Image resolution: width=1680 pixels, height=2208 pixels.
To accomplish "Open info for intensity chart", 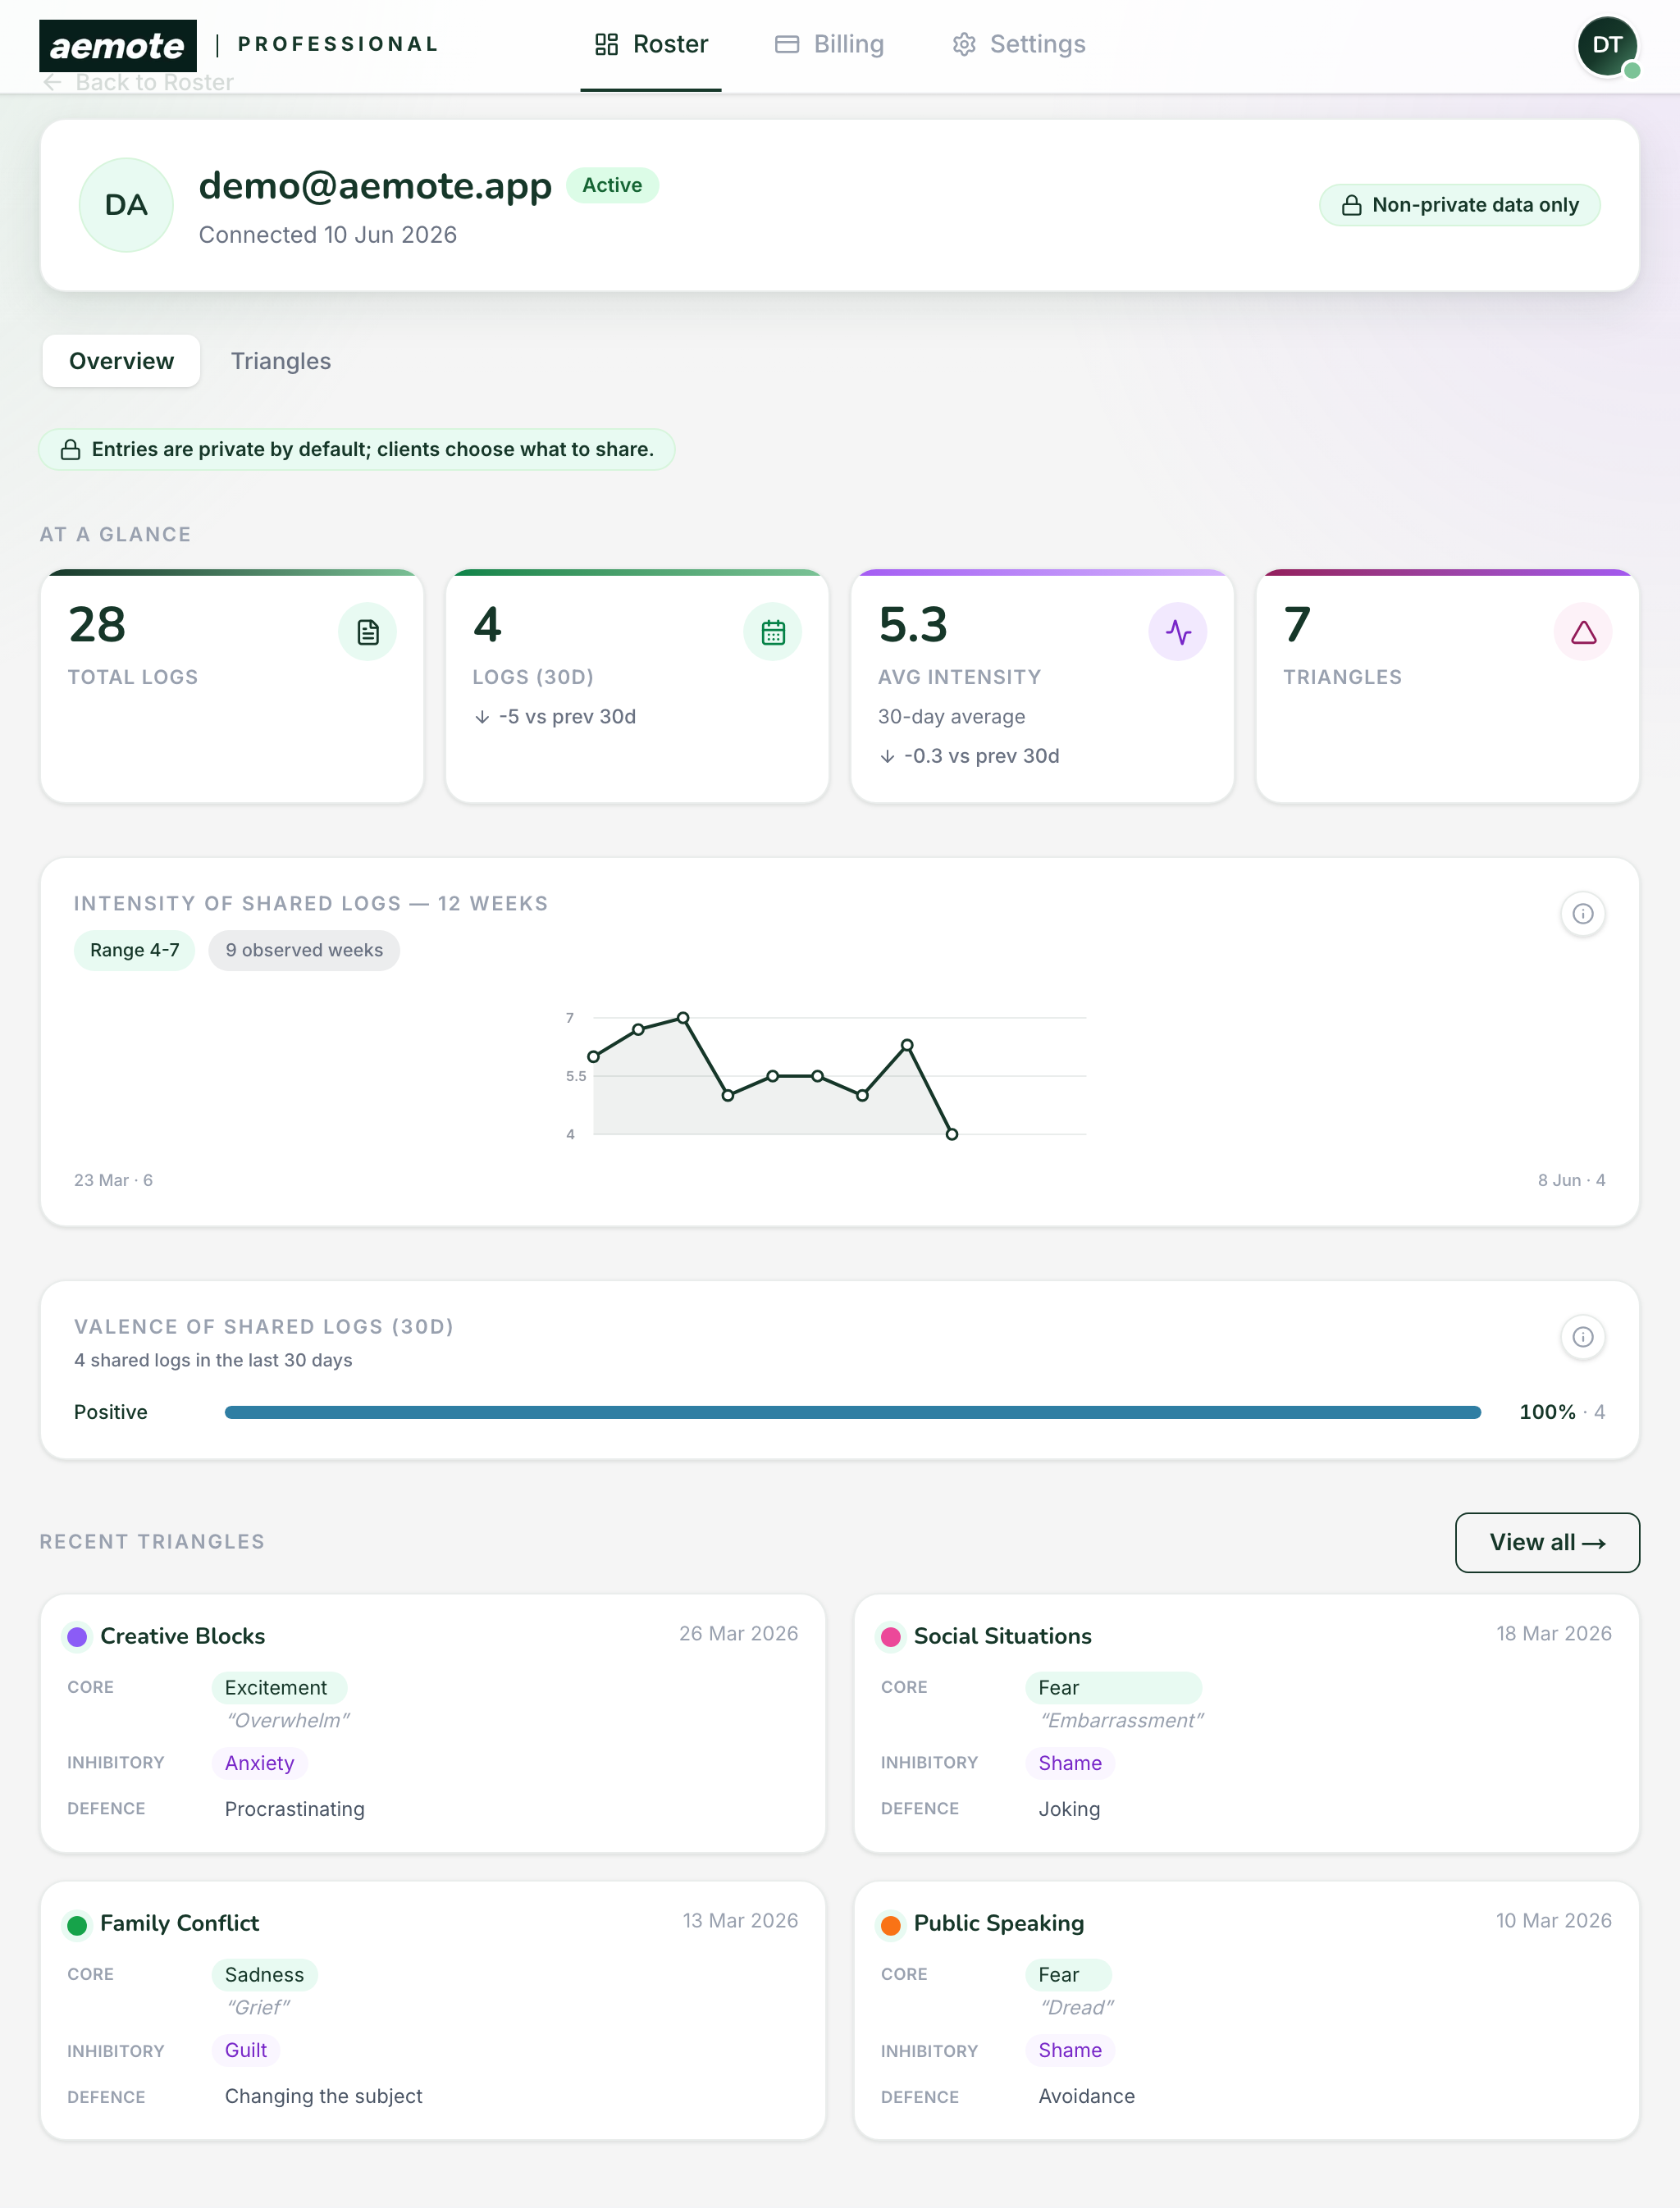I will pos(1583,914).
